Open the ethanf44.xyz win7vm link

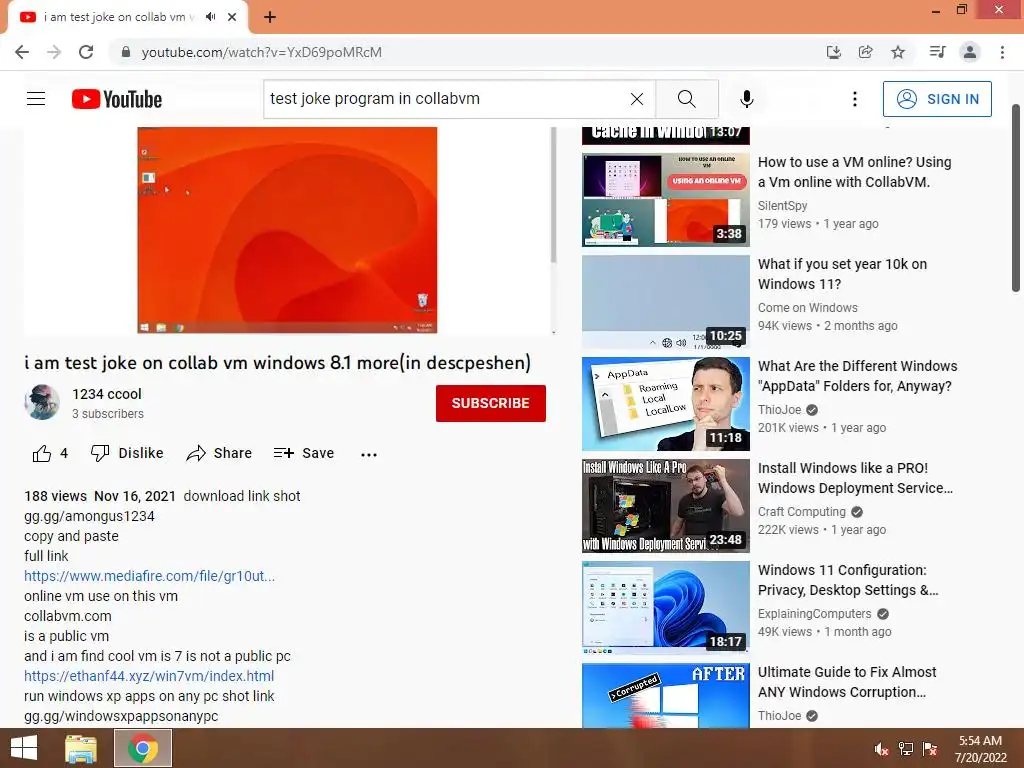pyautogui.click(x=149, y=676)
